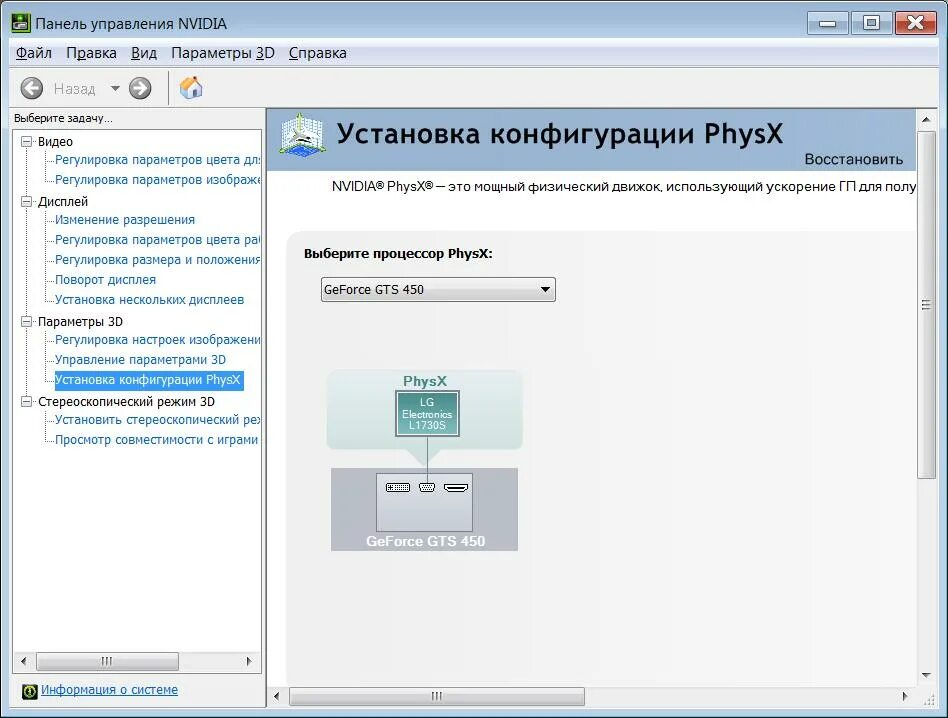Collapse the Видео tree node
Screen dimensions: 948x718
click(x=27, y=141)
